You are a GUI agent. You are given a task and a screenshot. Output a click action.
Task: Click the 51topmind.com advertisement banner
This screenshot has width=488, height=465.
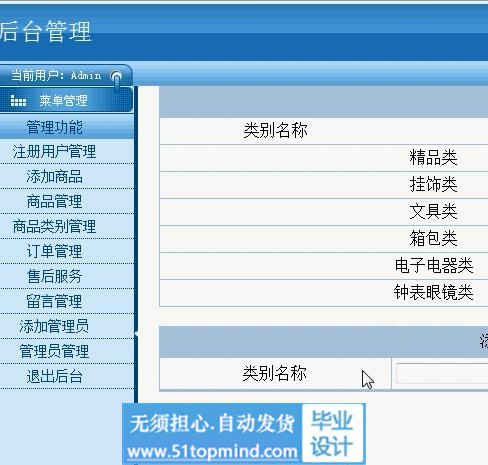tap(244, 433)
